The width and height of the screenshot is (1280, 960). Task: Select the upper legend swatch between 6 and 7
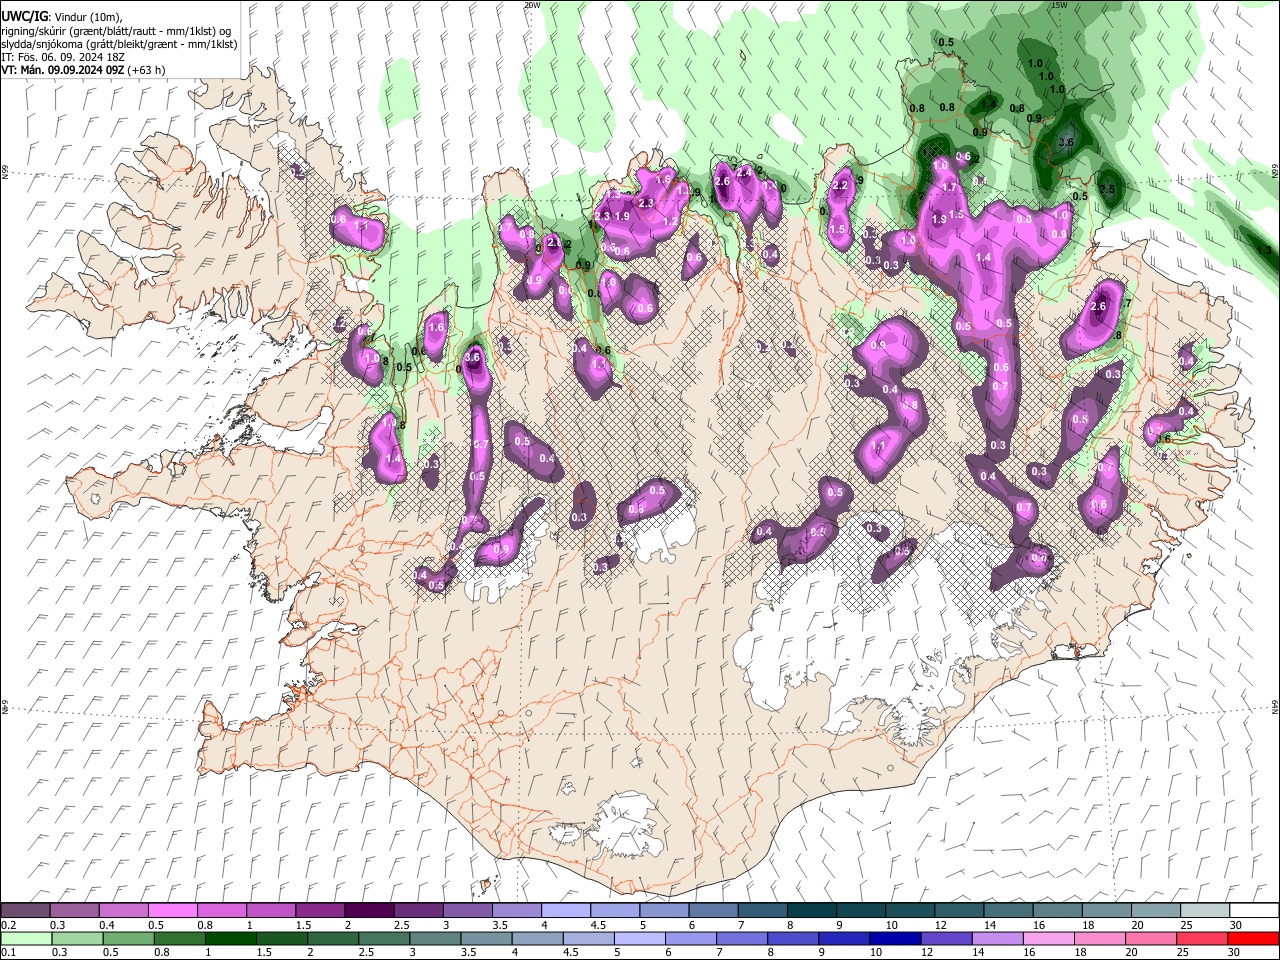713,910
